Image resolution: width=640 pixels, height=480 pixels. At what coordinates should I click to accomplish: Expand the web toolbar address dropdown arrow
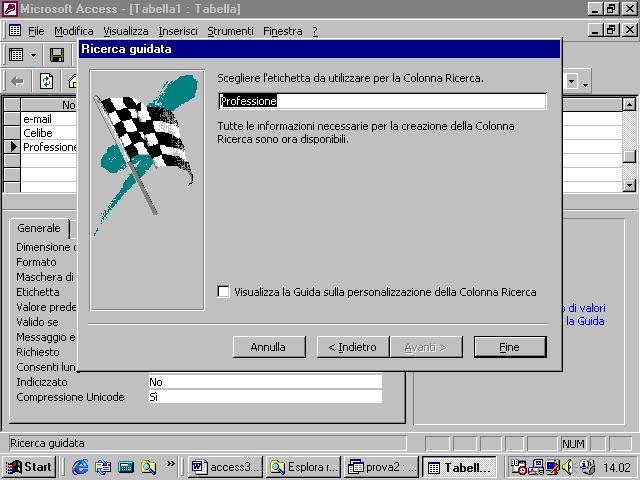coord(571,81)
